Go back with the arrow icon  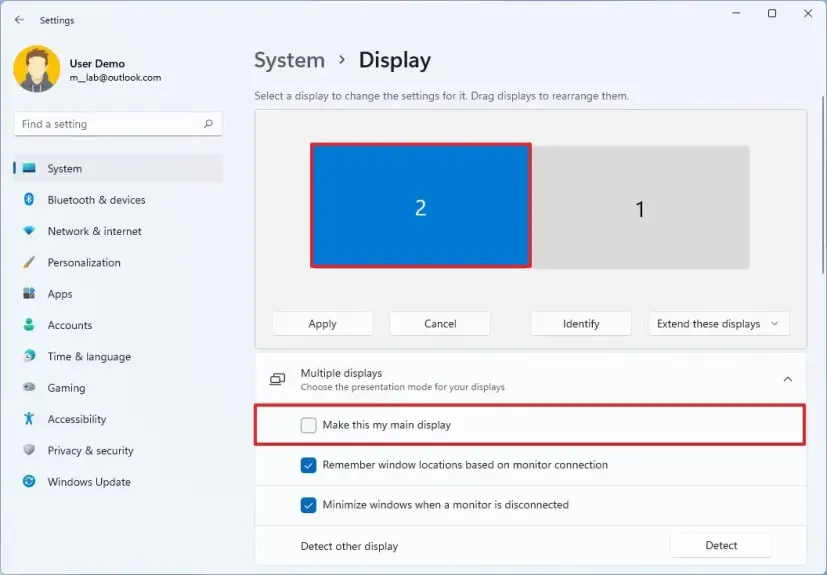pos(20,20)
